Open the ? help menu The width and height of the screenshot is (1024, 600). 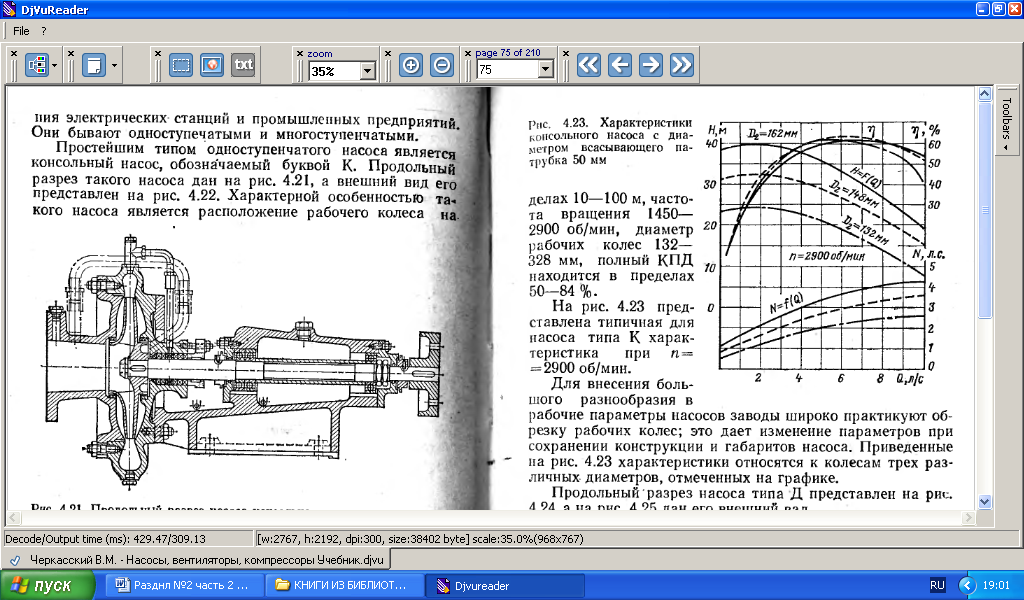[x=44, y=31]
